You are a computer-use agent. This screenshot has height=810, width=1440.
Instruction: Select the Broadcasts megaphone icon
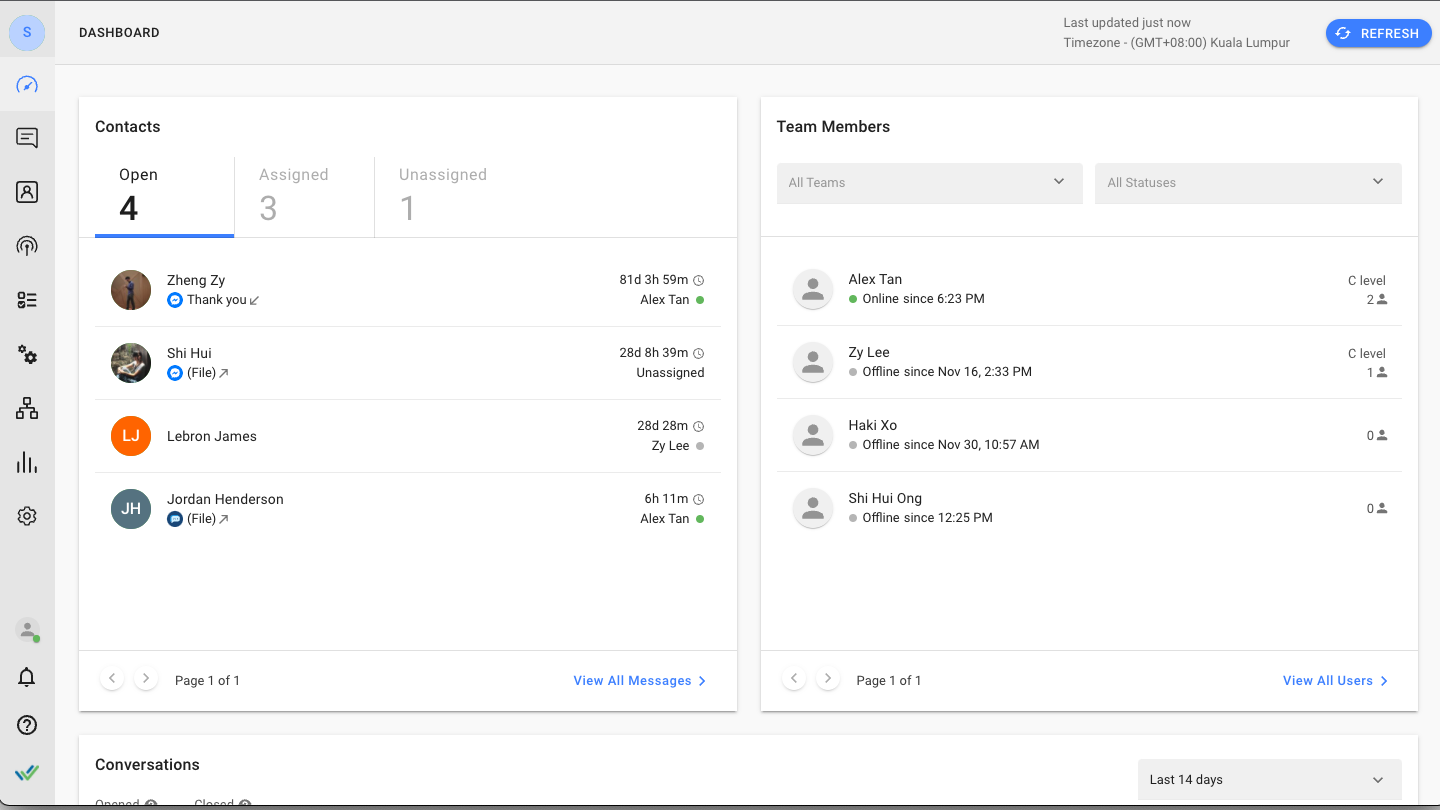pos(27,245)
